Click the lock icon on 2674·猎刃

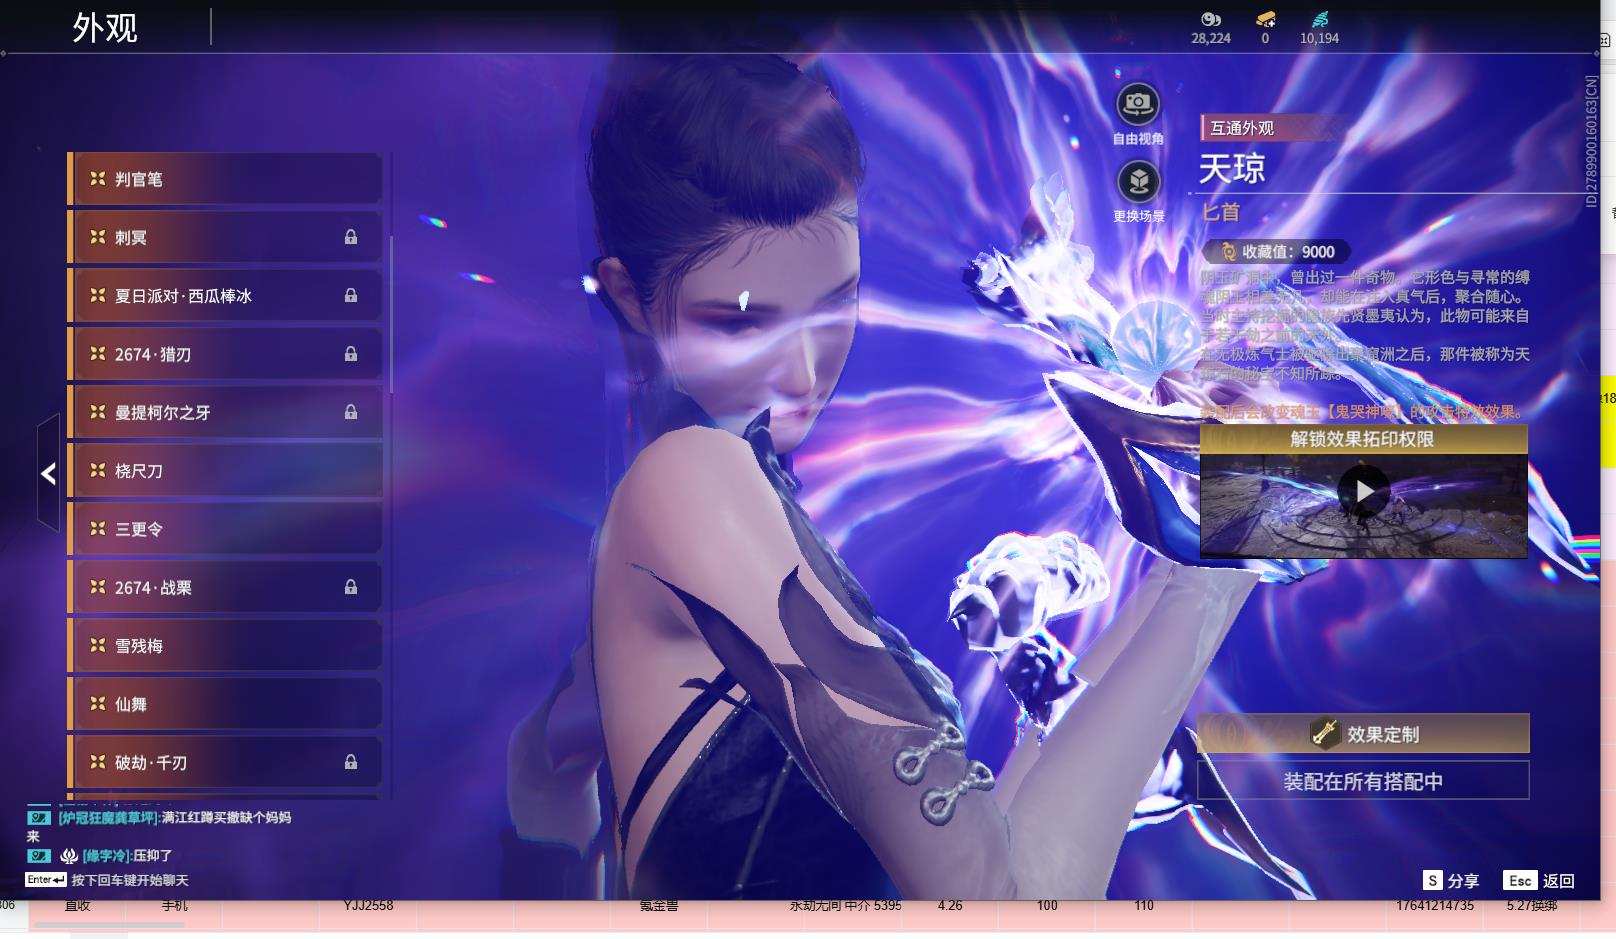(x=351, y=354)
